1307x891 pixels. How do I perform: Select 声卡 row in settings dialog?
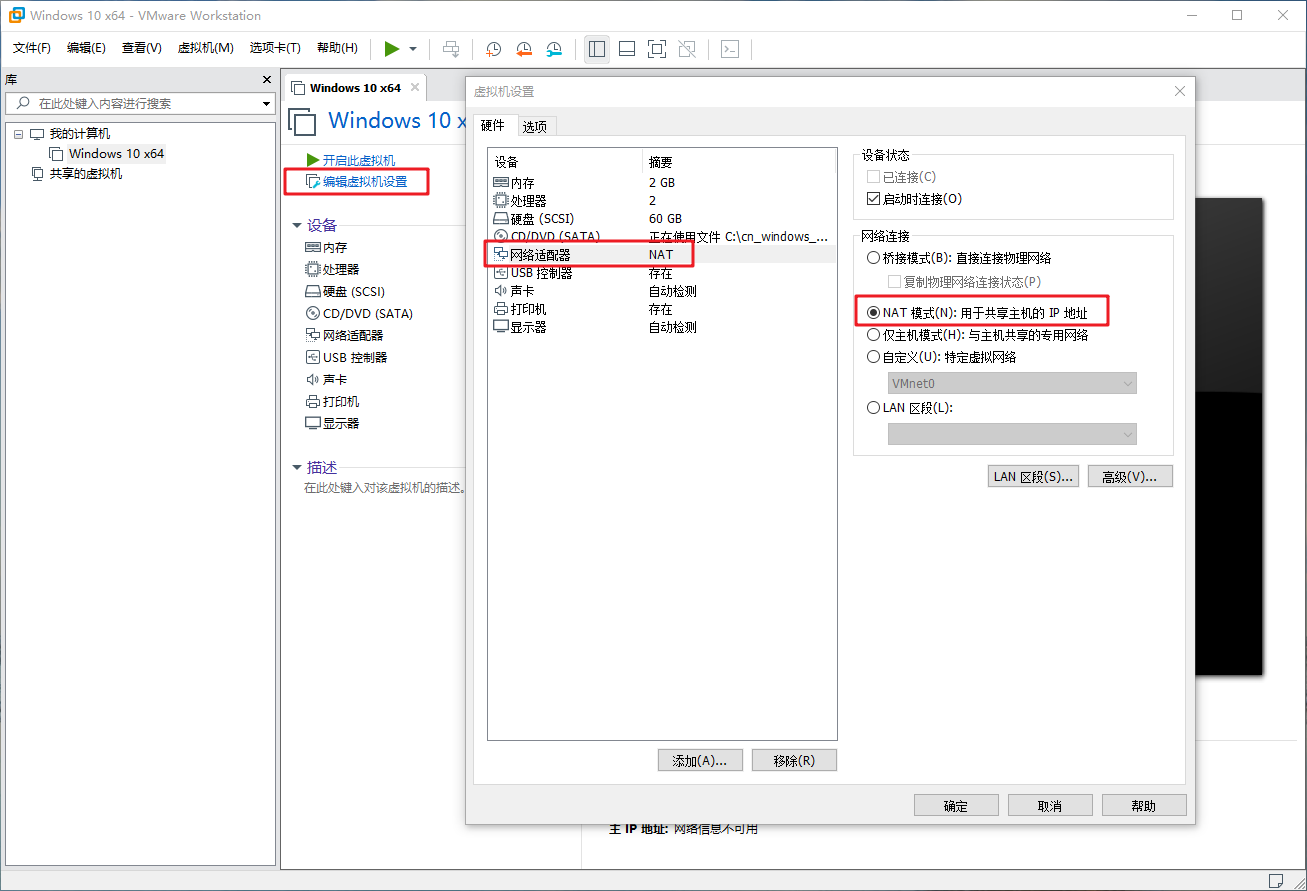[x=661, y=291]
